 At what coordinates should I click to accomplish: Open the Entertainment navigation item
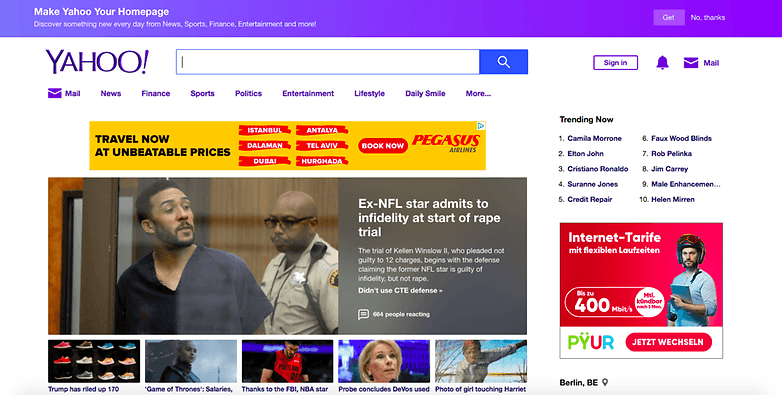coord(308,93)
